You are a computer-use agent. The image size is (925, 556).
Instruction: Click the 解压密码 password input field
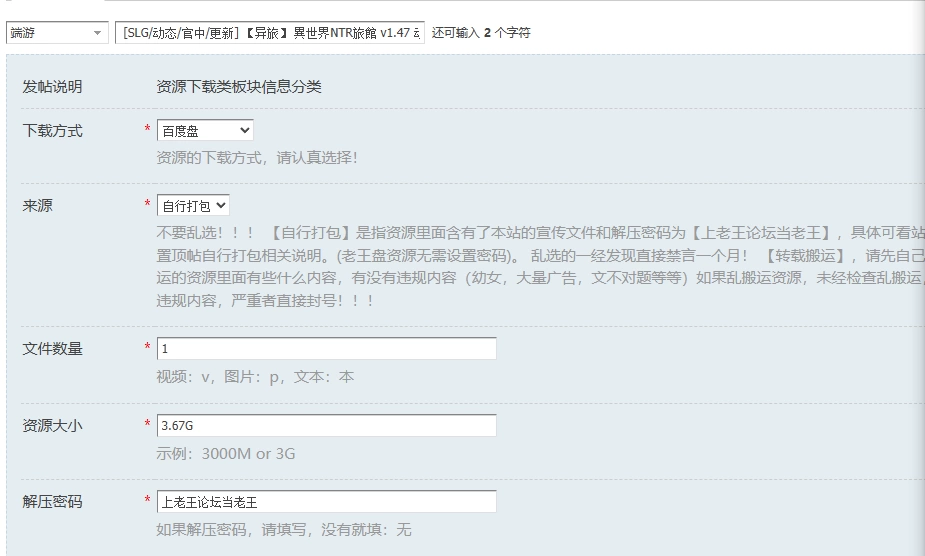pyautogui.click(x=327, y=502)
